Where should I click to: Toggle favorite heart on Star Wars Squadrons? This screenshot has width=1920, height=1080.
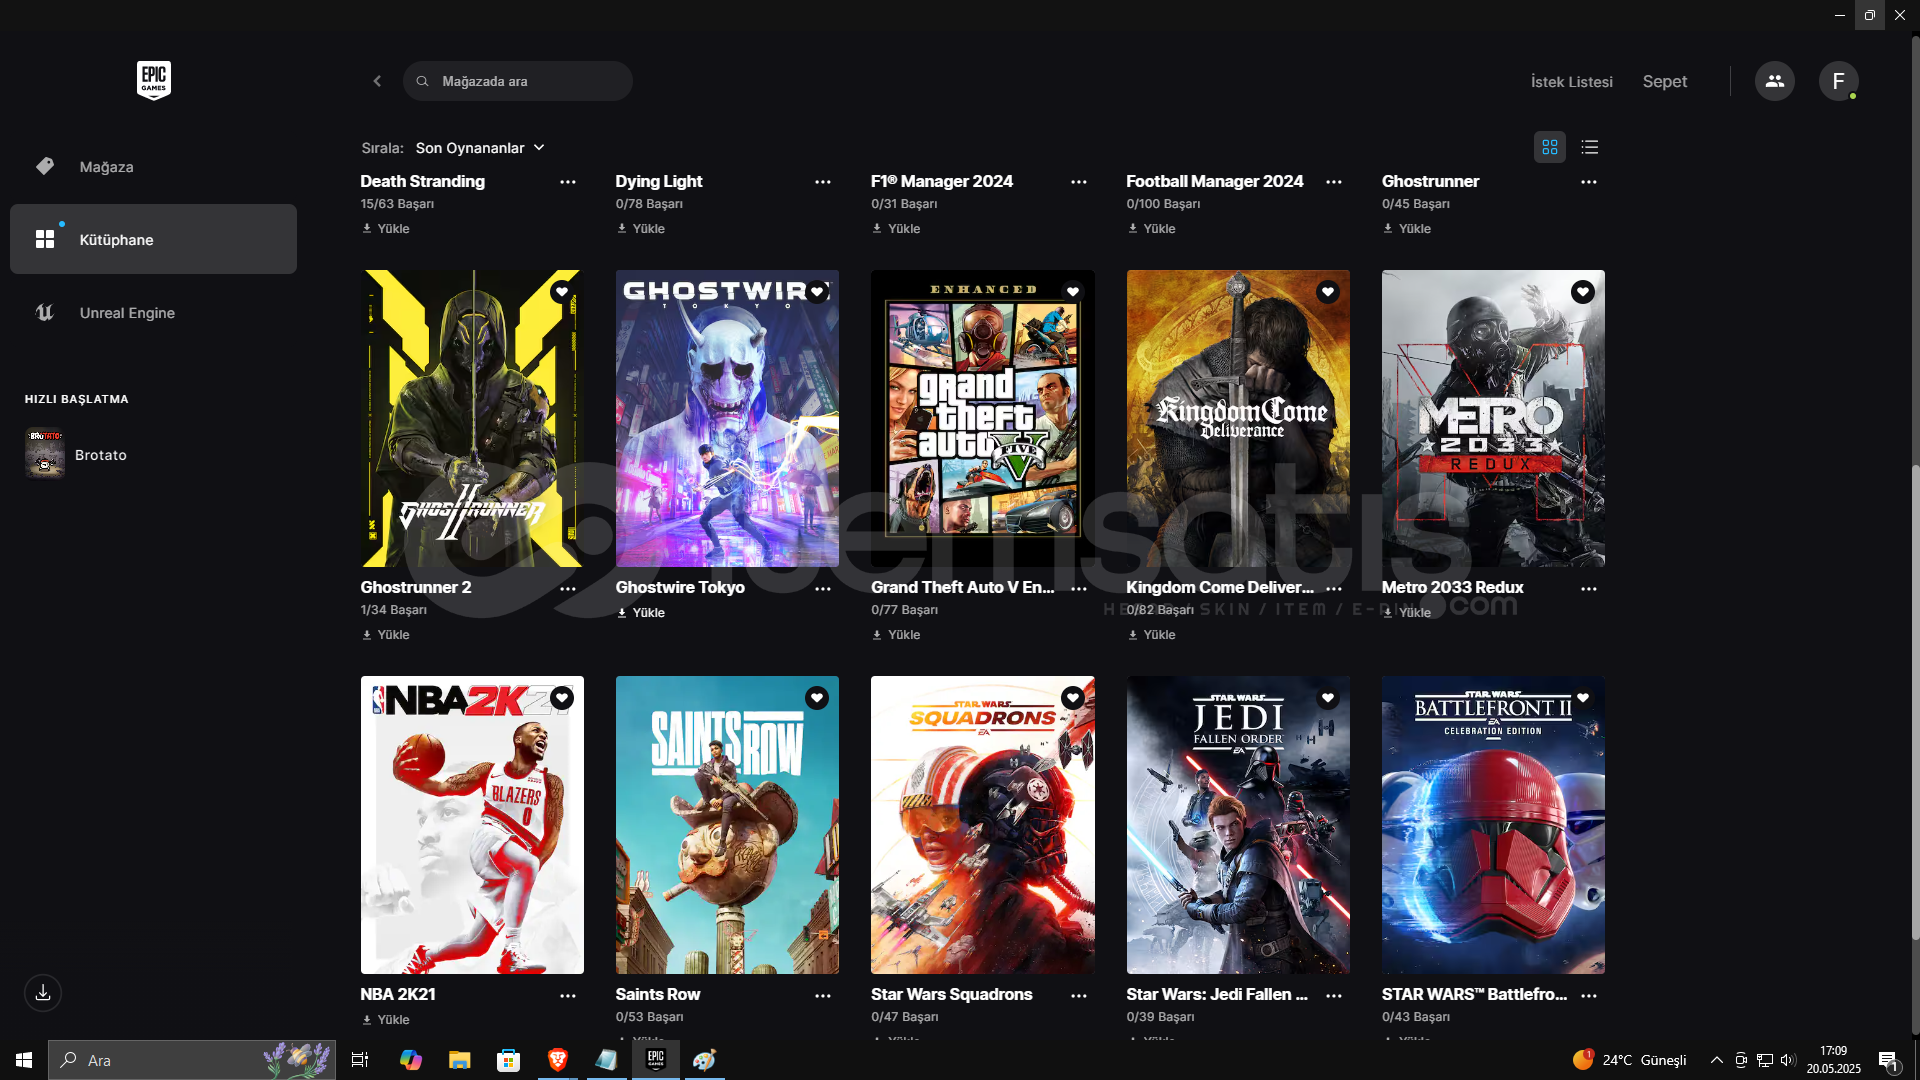tap(1073, 698)
